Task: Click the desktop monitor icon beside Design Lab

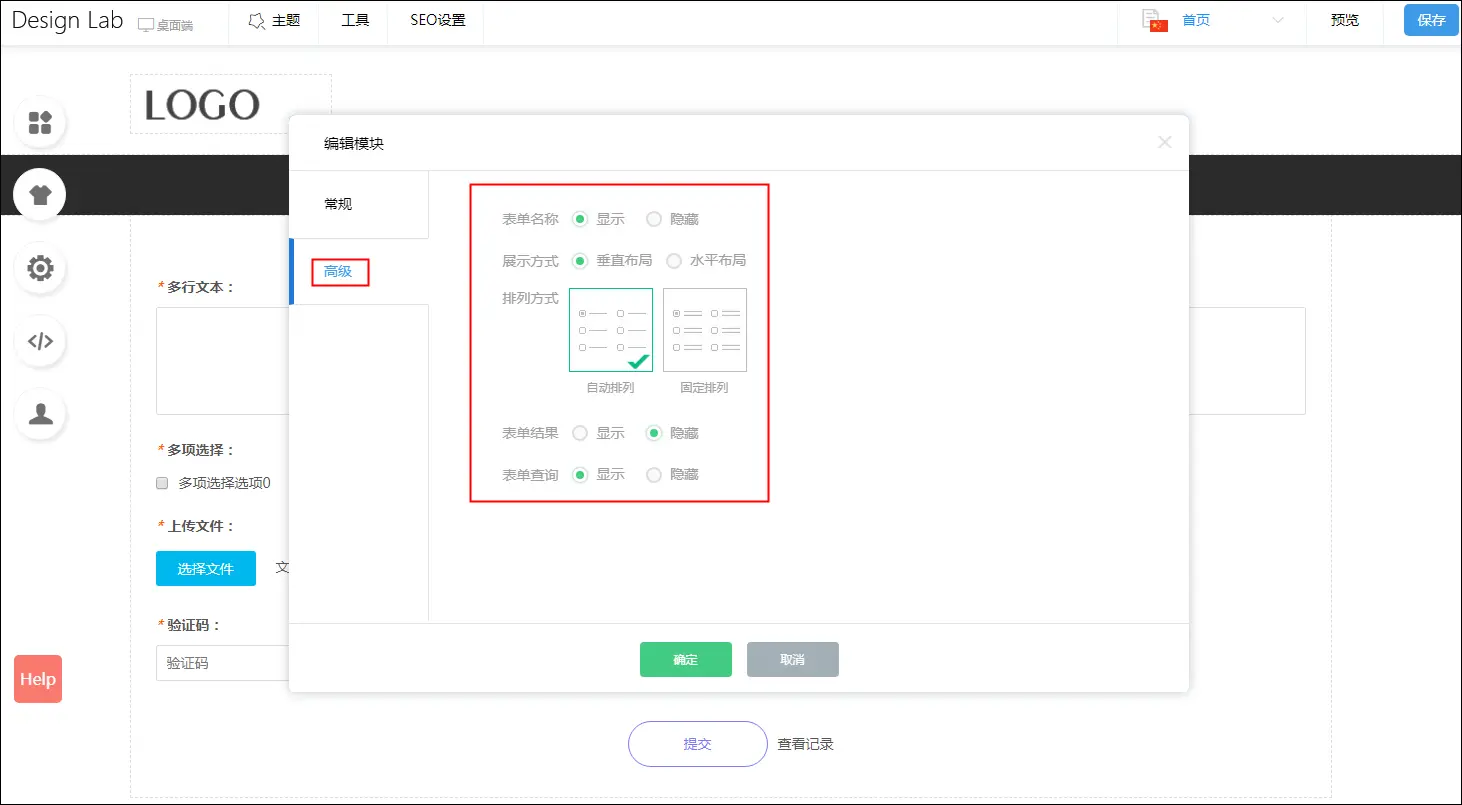Action: [x=146, y=25]
